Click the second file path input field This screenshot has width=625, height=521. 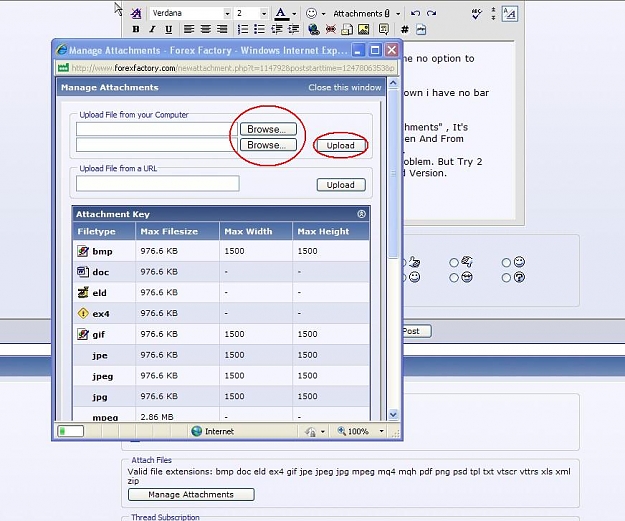click(x=157, y=145)
